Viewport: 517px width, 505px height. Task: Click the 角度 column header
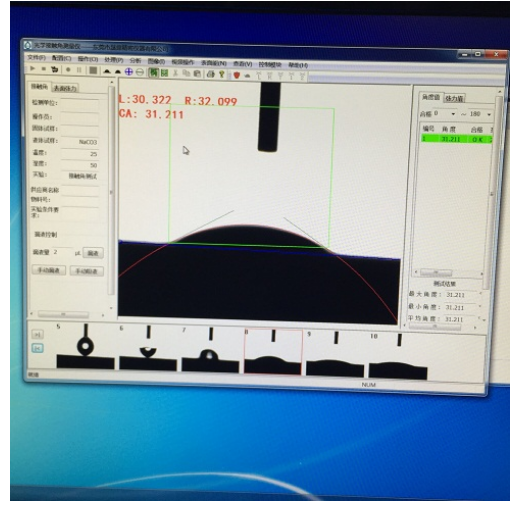click(x=449, y=129)
